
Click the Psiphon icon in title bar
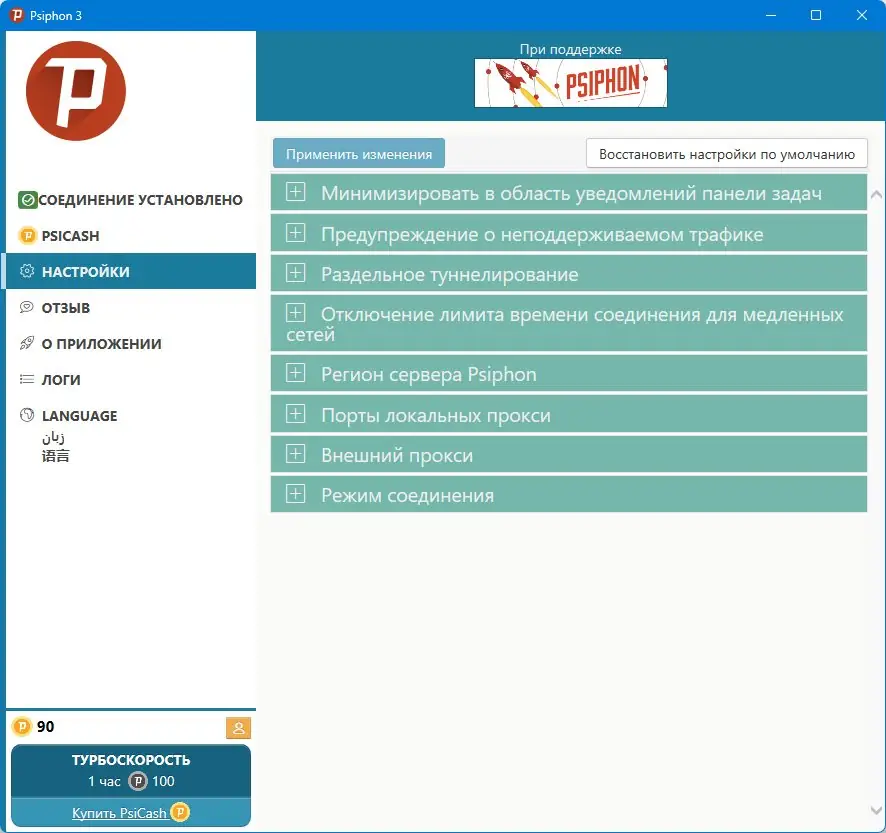tap(17, 15)
